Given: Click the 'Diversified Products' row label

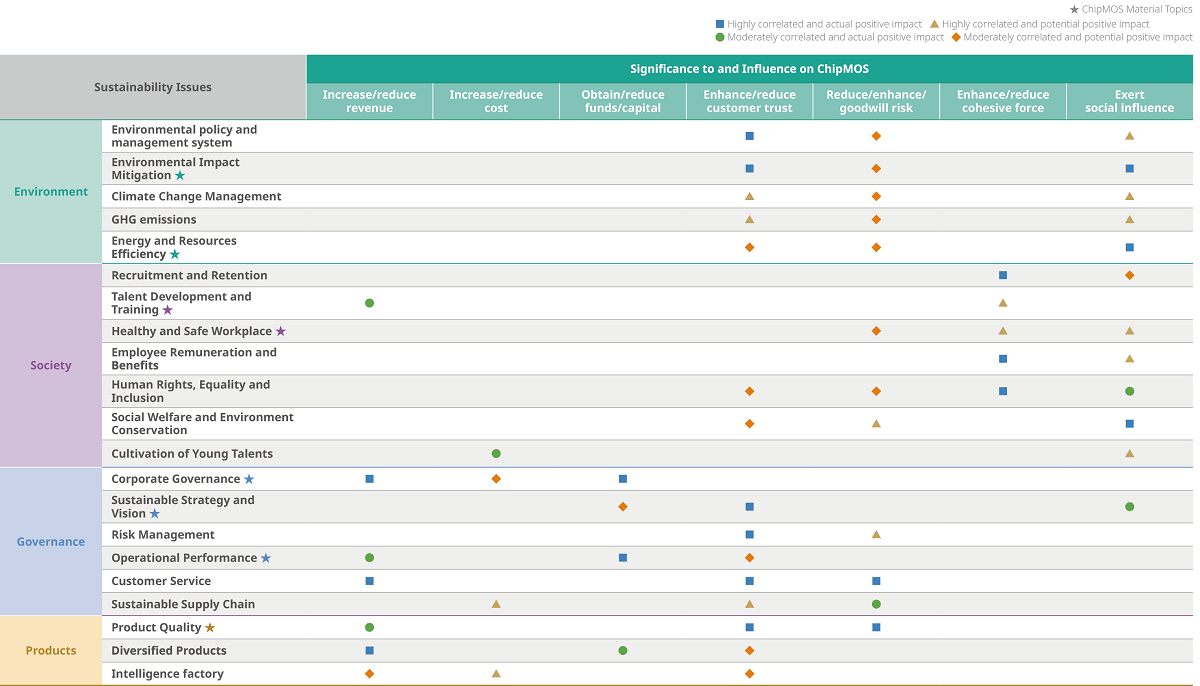Looking at the screenshot, I should coord(169,651).
